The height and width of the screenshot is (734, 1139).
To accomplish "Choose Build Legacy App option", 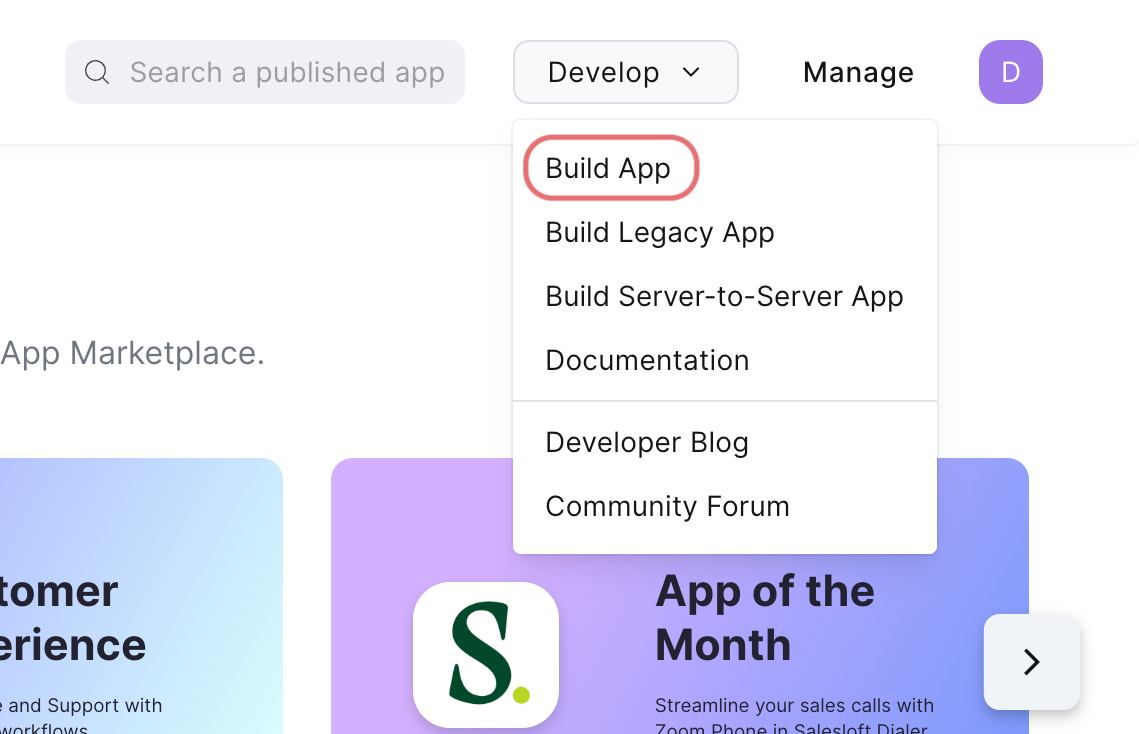I will pos(659,232).
